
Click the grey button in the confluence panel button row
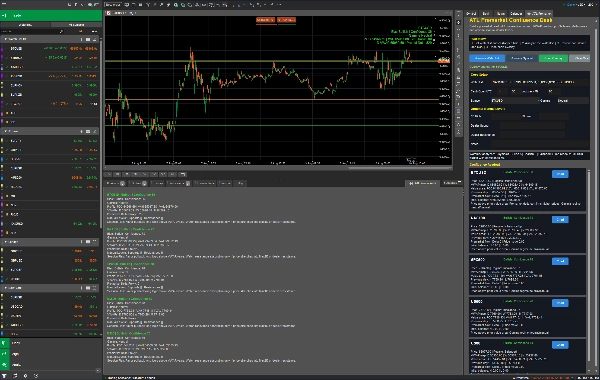[580, 58]
